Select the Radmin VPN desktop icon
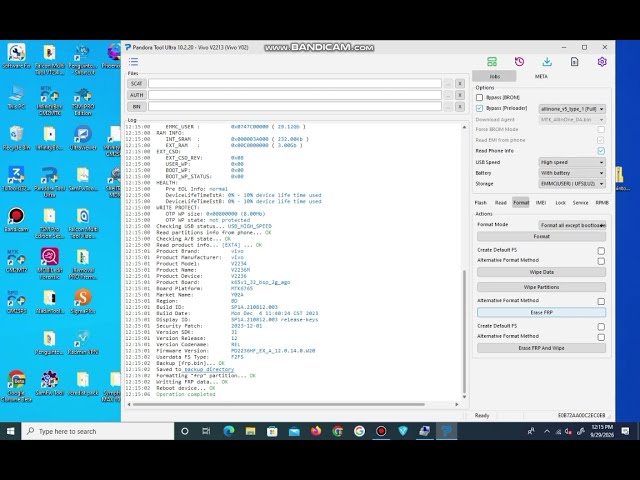 [83, 342]
